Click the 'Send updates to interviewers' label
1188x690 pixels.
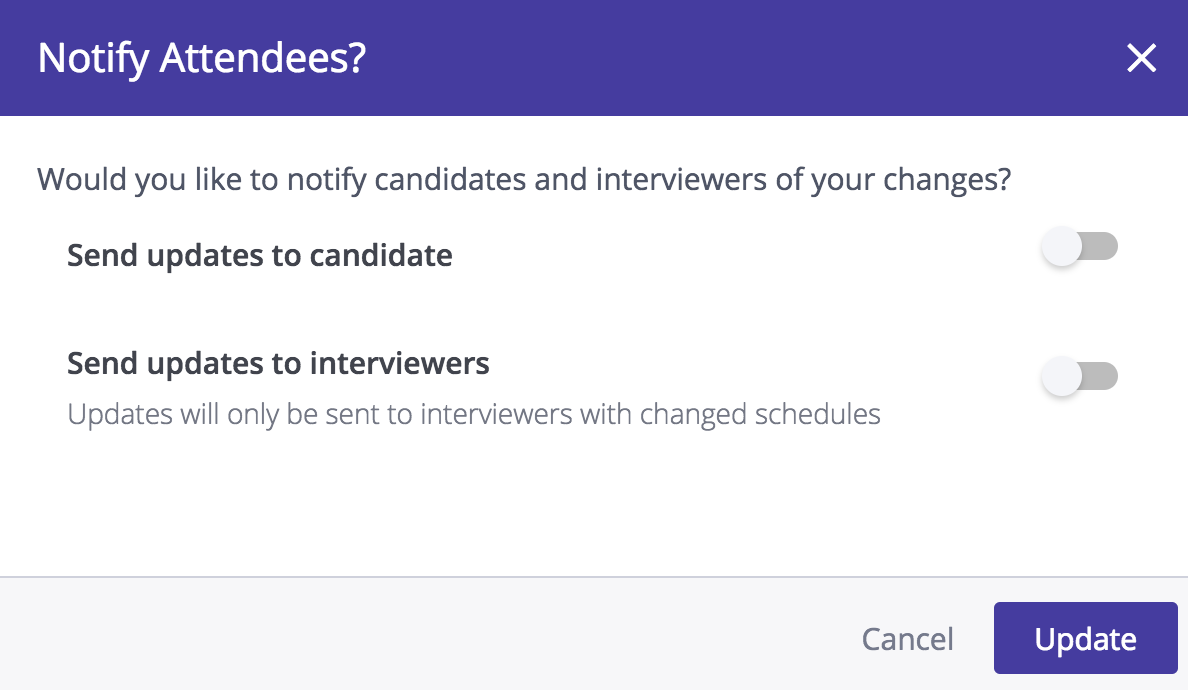pos(278,362)
